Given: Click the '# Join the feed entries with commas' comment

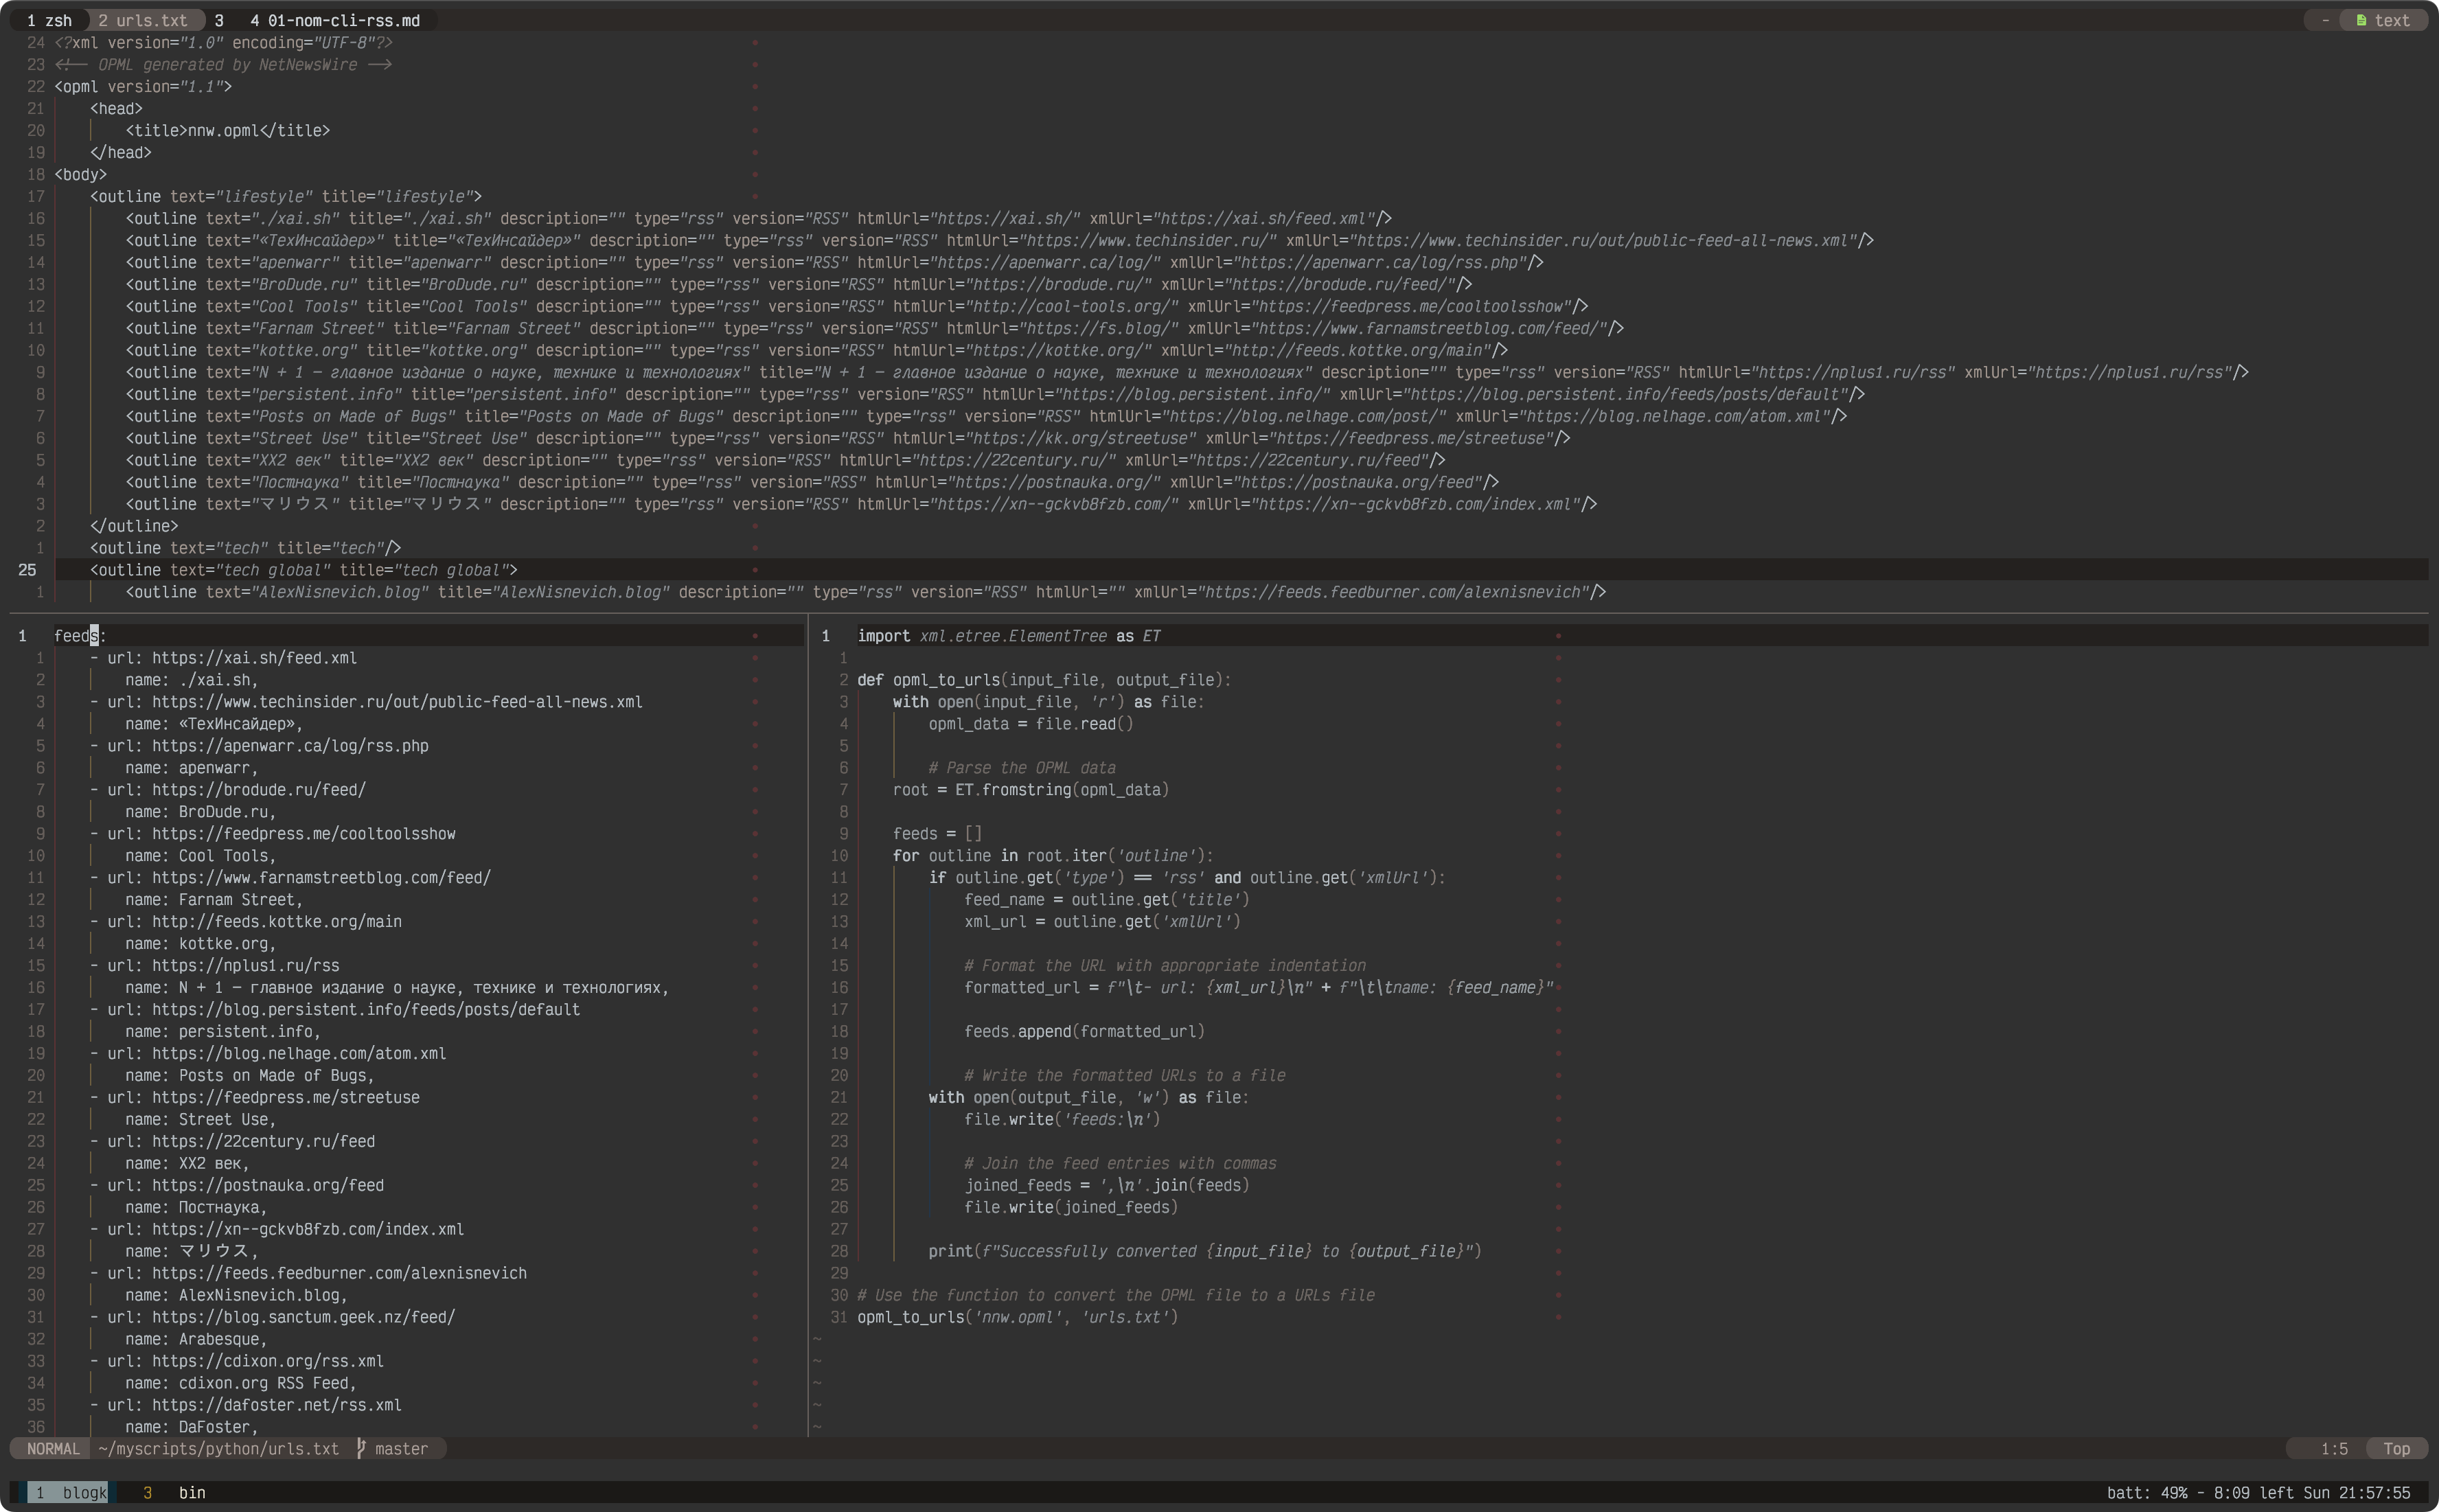Looking at the screenshot, I should [1120, 1163].
